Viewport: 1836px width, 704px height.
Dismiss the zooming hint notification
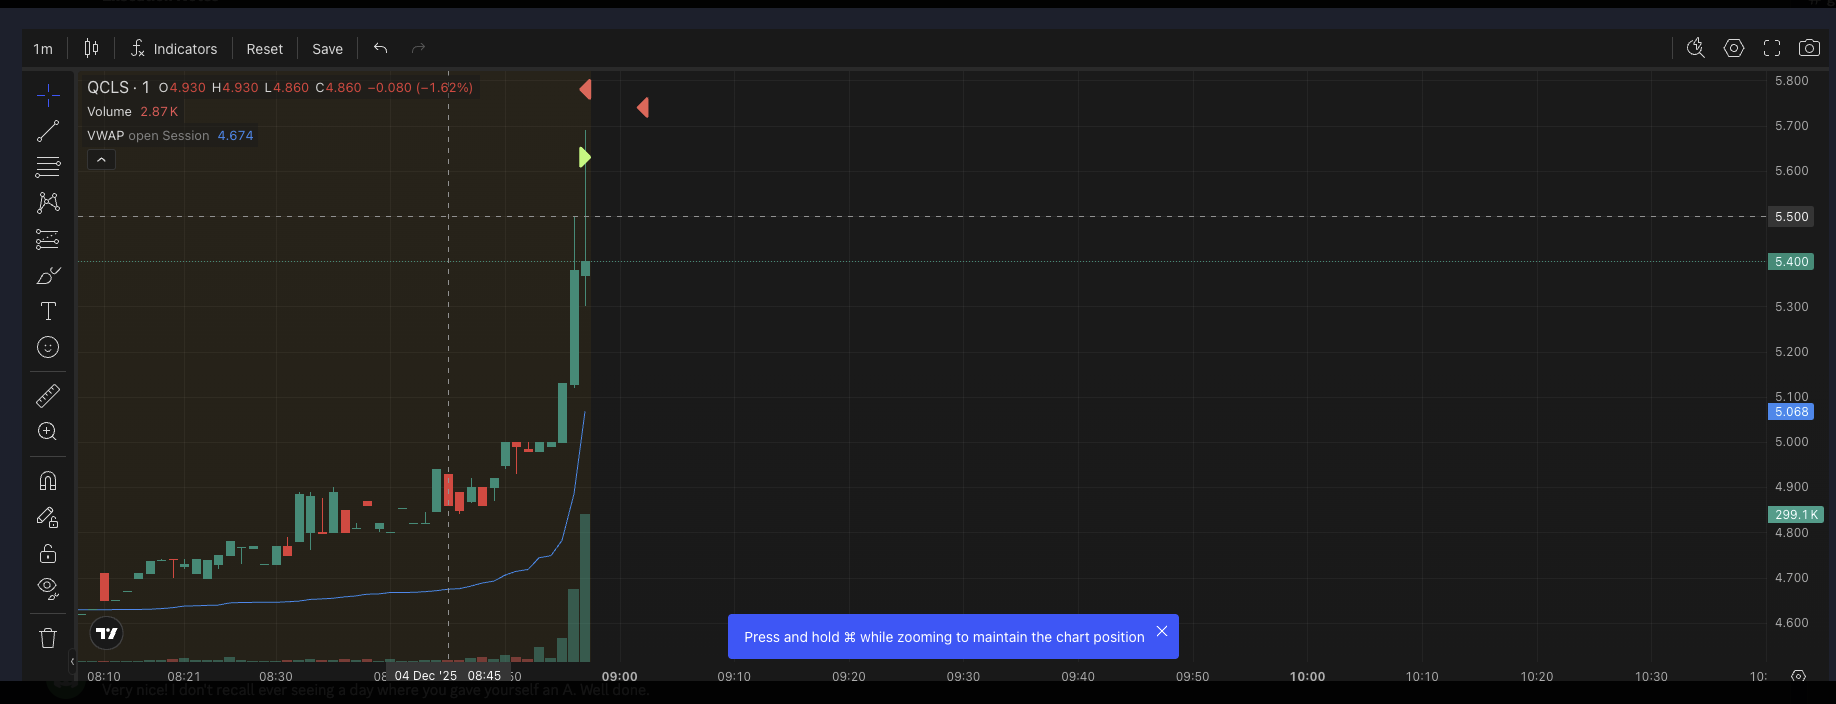[1162, 631]
